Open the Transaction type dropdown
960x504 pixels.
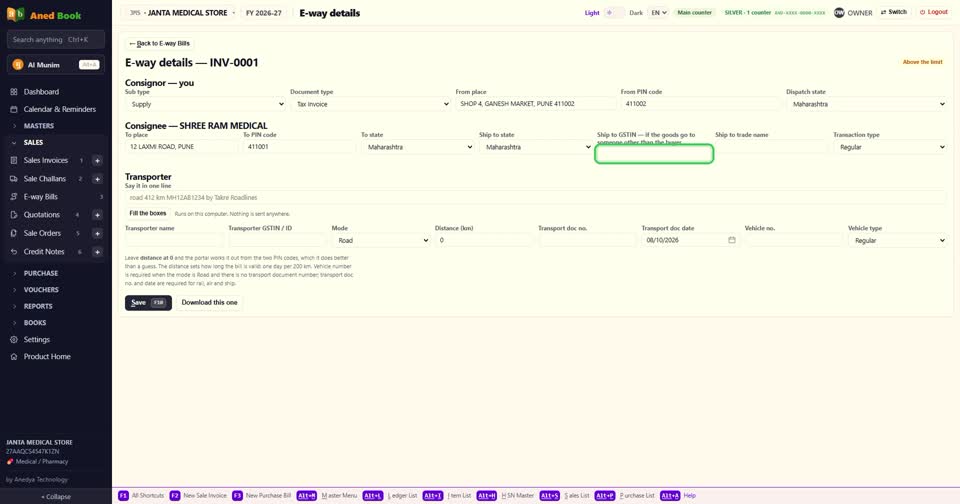coord(890,147)
